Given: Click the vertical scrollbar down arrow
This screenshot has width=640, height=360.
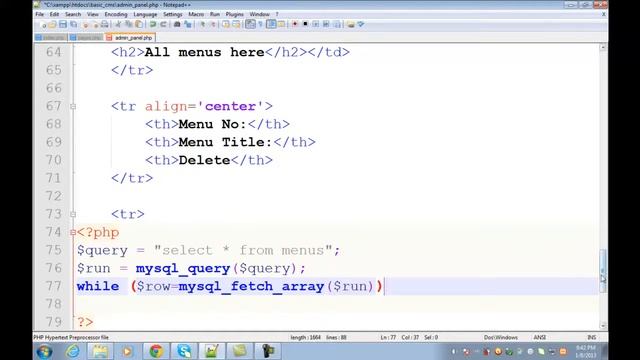Looking at the screenshot, I should click(x=603, y=325).
